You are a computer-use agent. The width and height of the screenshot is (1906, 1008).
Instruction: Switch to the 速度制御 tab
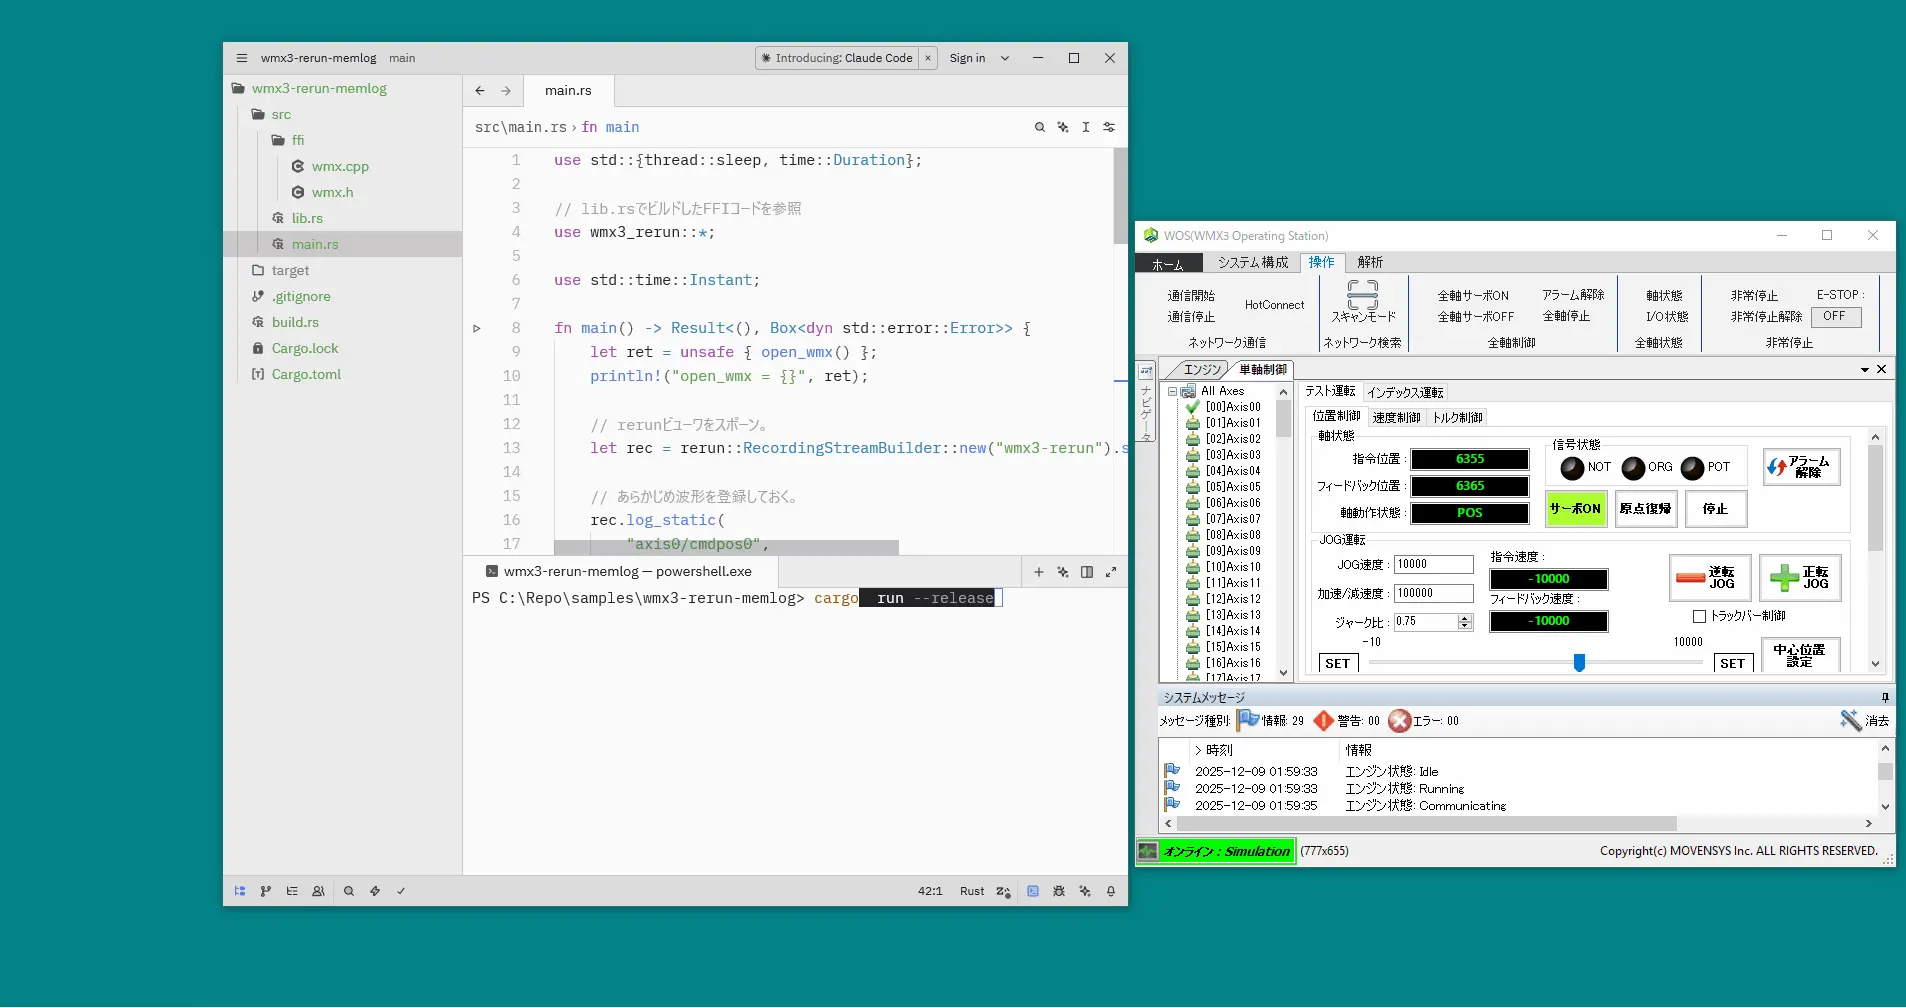(1396, 417)
